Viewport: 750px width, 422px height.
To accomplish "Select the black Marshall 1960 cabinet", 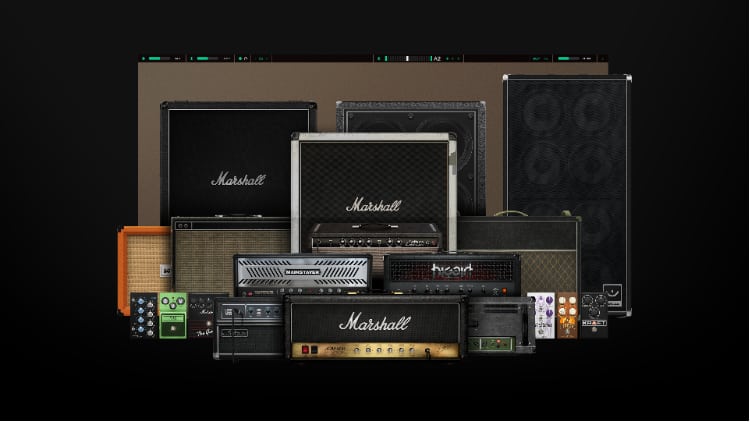I will pyautogui.click(x=238, y=160).
